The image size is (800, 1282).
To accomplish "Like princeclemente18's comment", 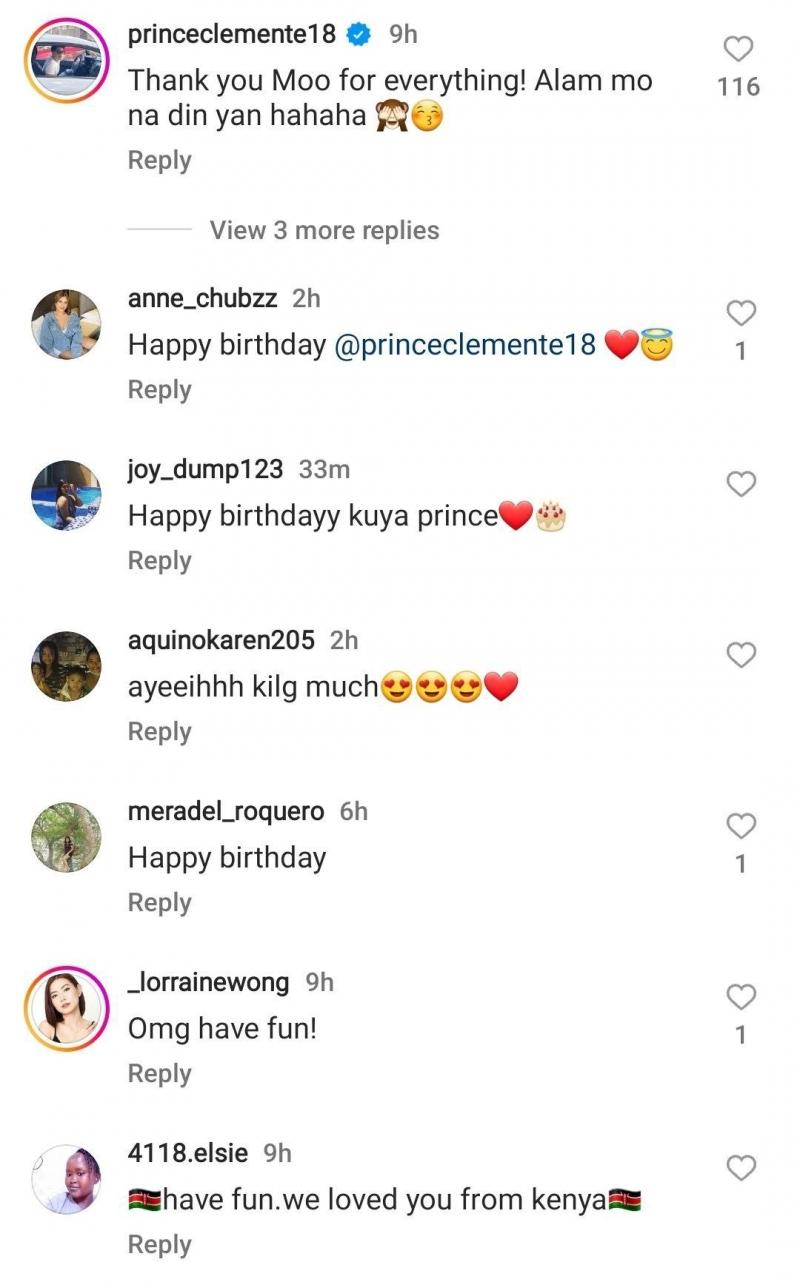I will pyautogui.click(x=739, y=49).
